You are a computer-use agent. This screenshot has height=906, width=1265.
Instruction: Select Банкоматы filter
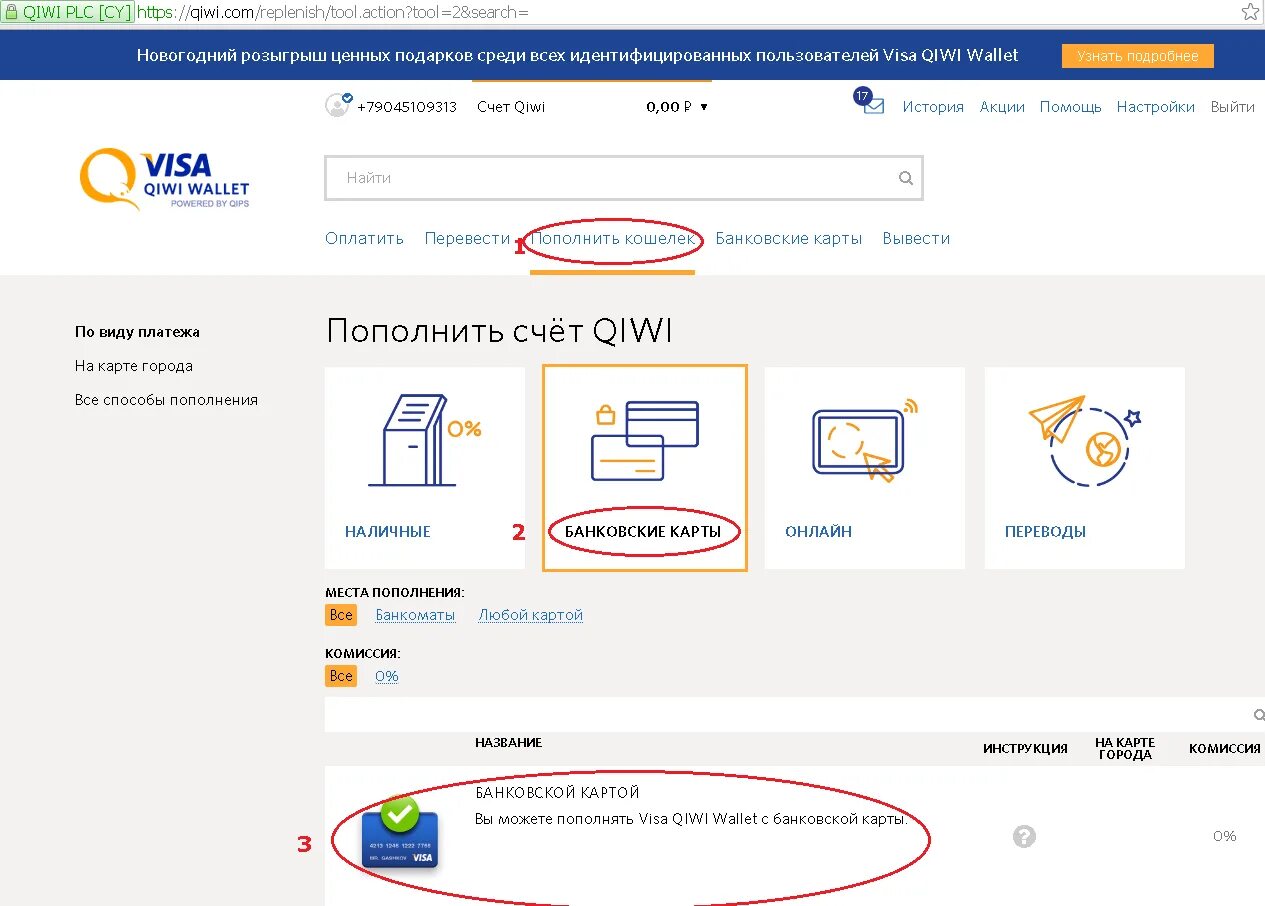click(x=415, y=615)
